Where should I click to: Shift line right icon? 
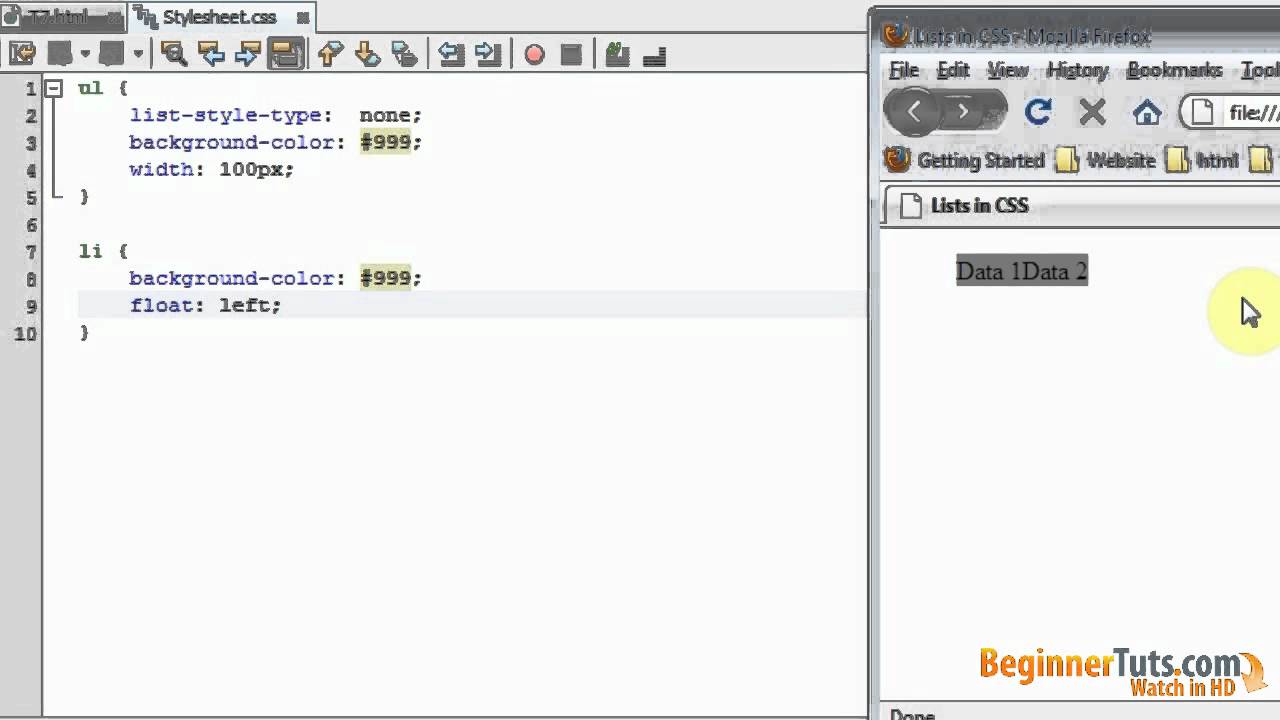pyautogui.click(x=488, y=54)
